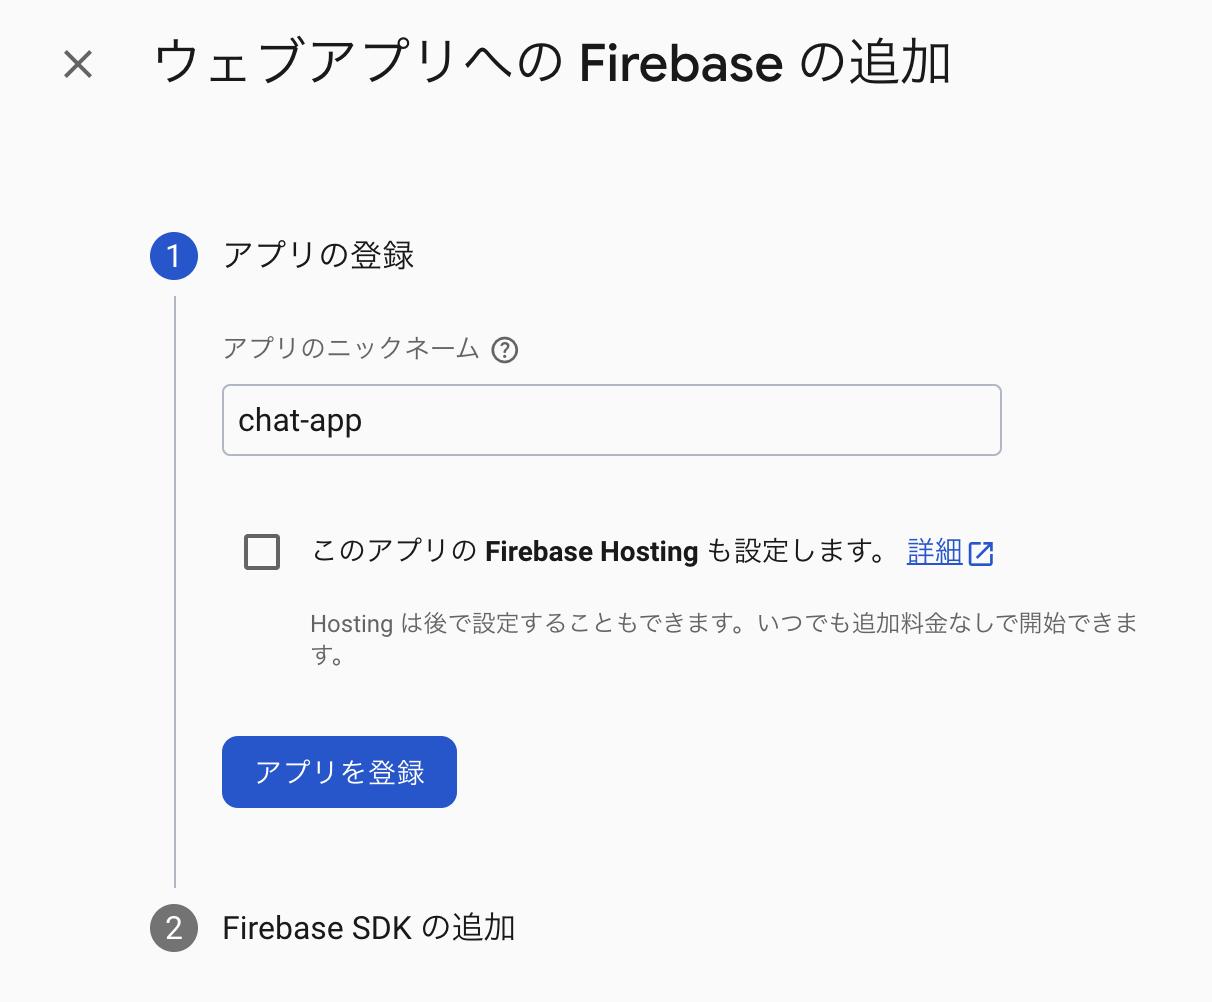The height and width of the screenshot is (1002, 1212).
Task: Click the このアプリの Firebase Hosting も設定します label
Action: point(599,551)
